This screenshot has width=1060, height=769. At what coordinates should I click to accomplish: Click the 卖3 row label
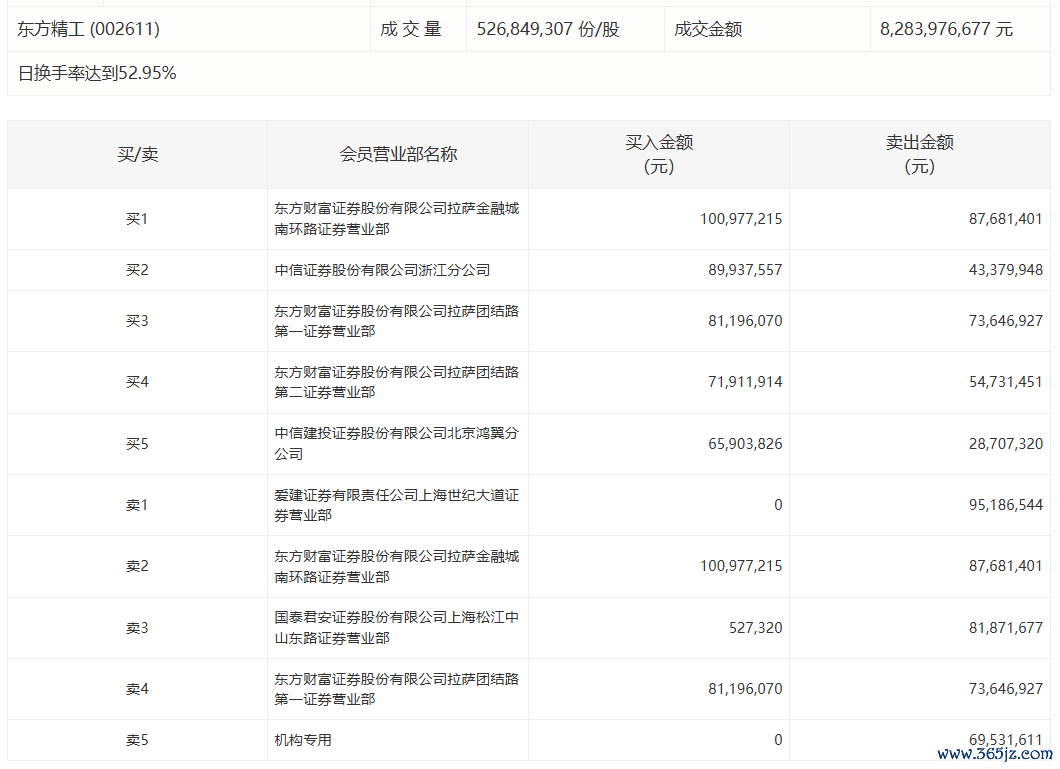tap(137, 628)
